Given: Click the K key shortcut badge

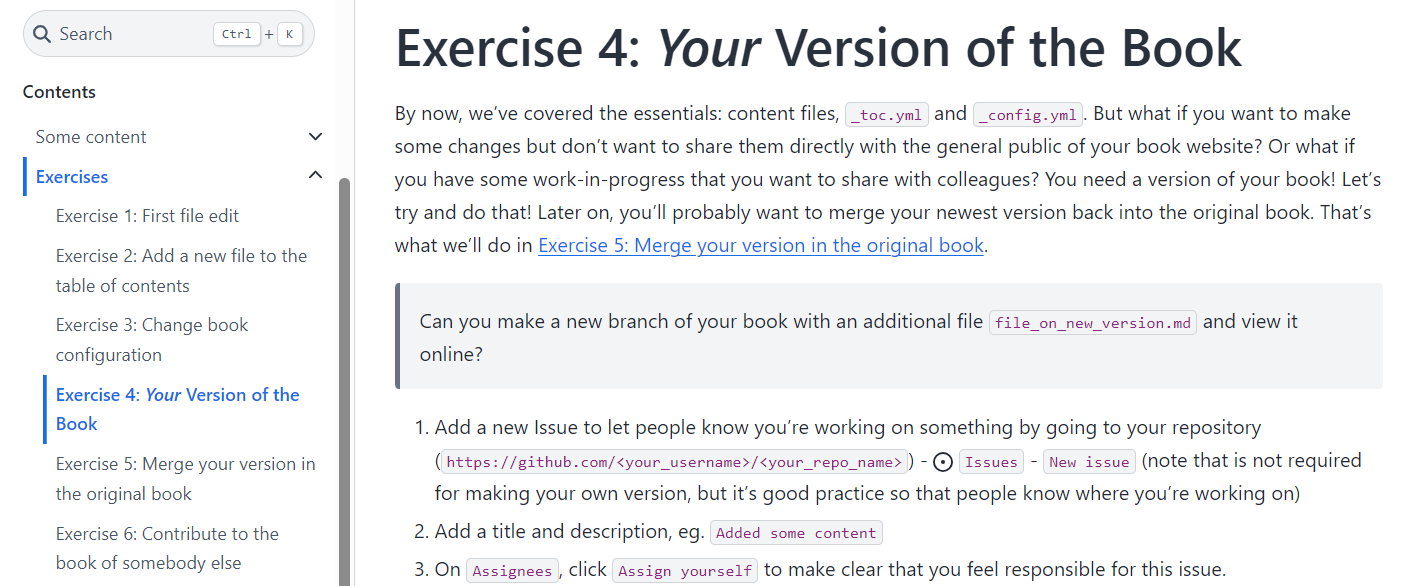Looking at the screenshot, I should [289, 34].
